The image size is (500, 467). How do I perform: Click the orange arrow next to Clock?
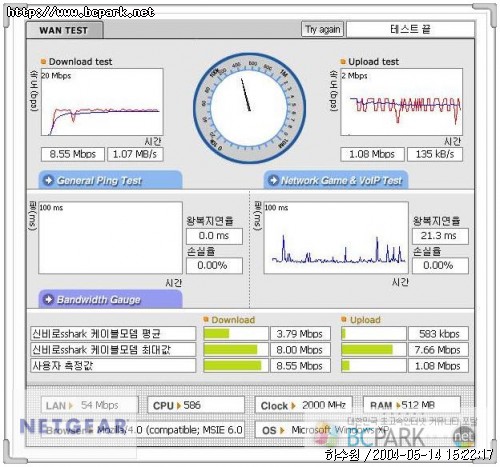(294, 406)
